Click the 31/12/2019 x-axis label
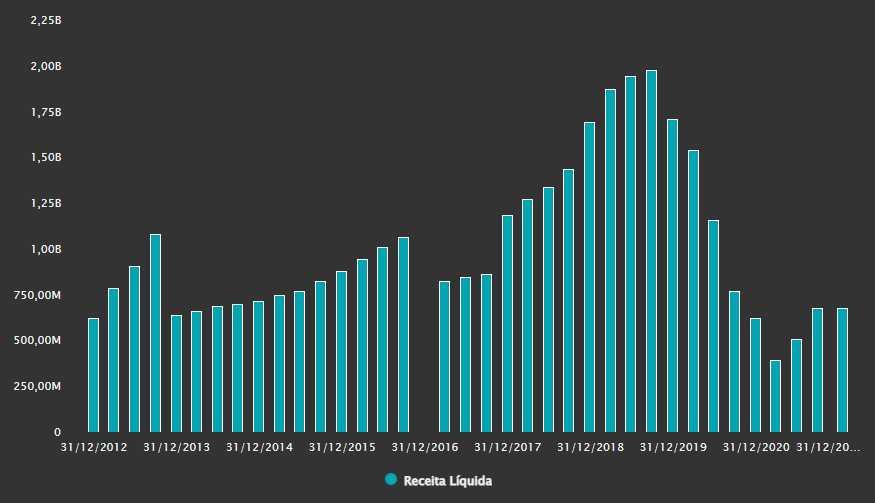Image resolution: width=875 pixels, height=503 pixels. pyautogui.click(x=673, y=447)
